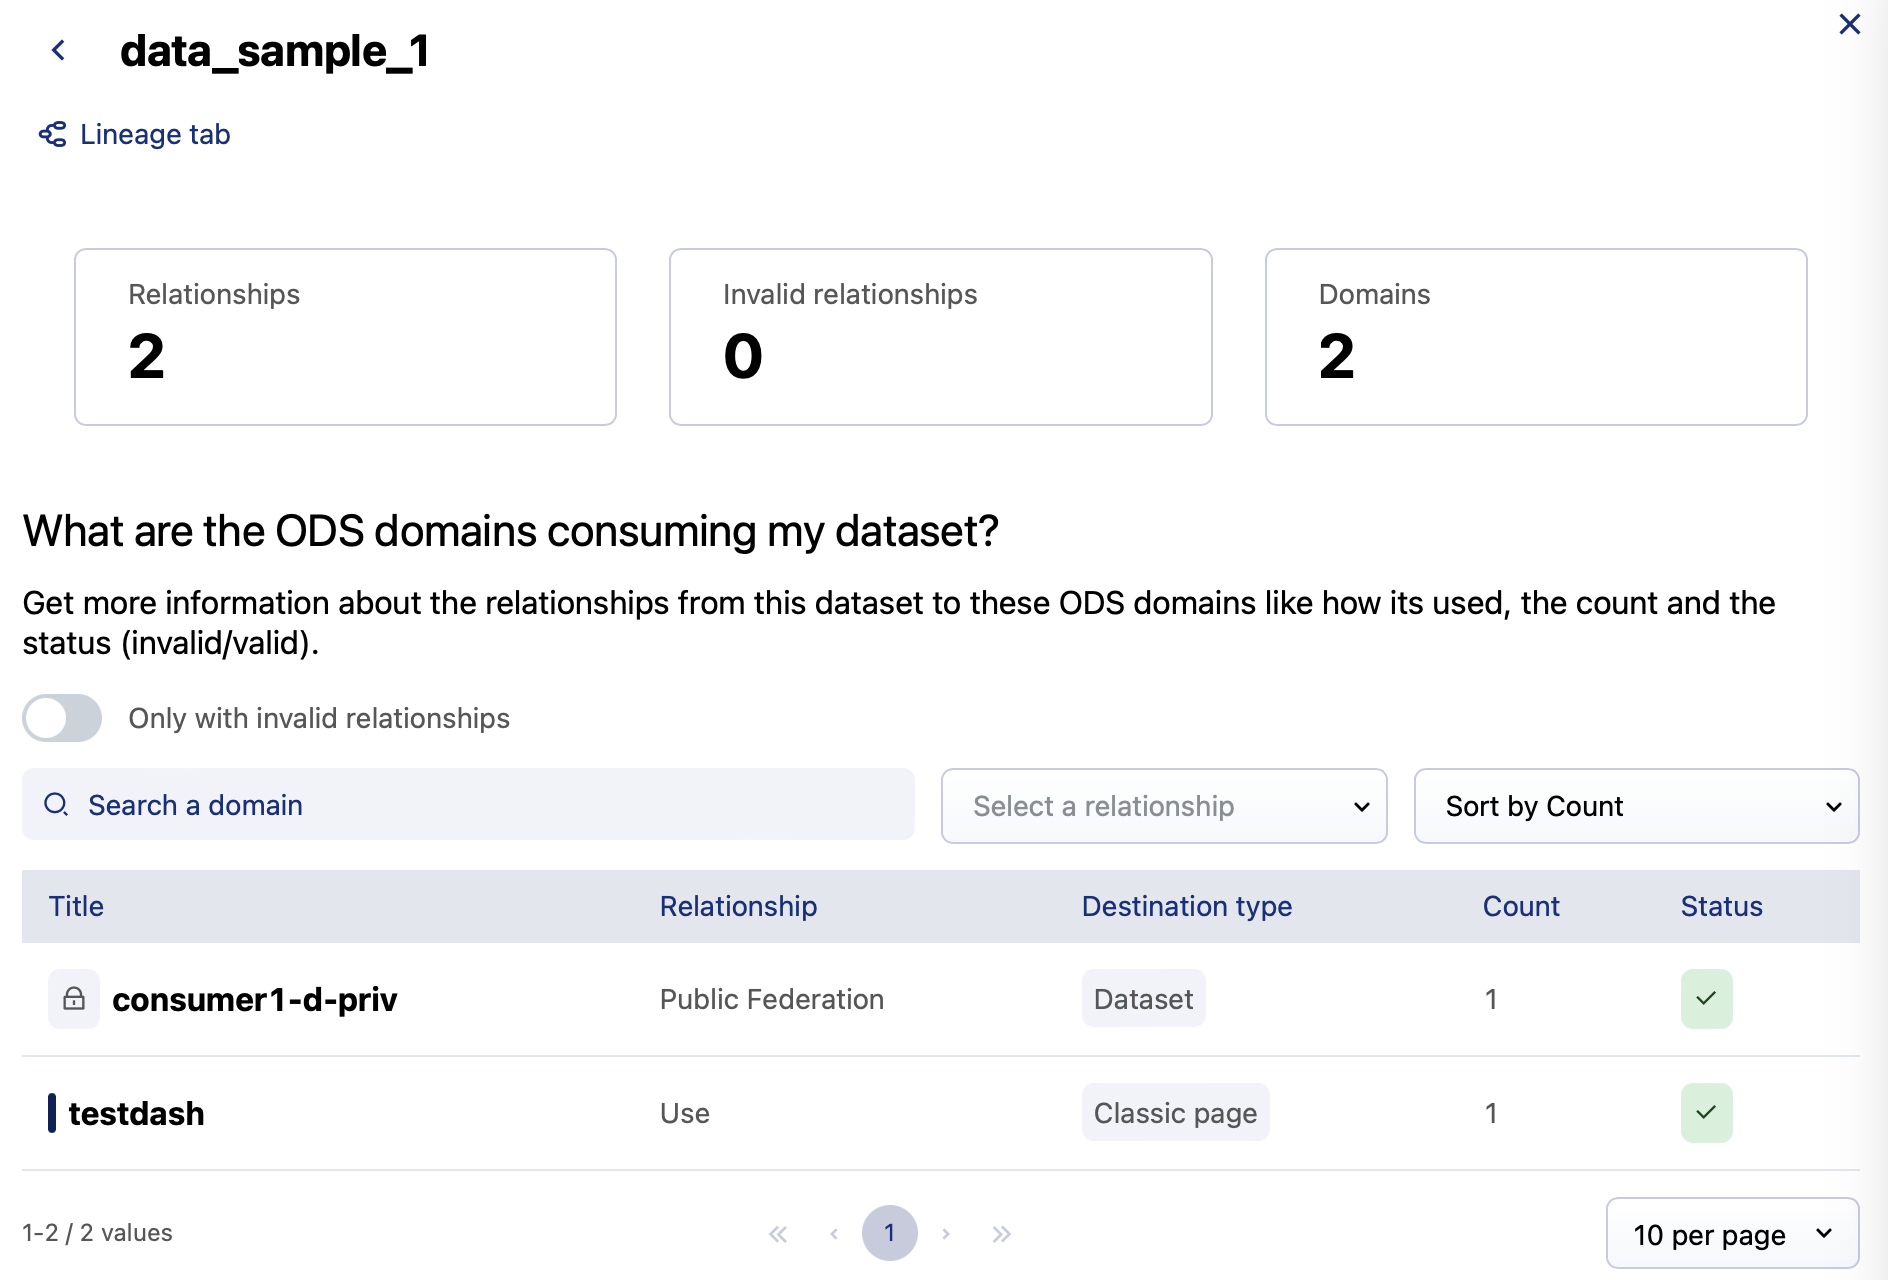Jump to the last page with double-right arrows

point(1001,1234)
